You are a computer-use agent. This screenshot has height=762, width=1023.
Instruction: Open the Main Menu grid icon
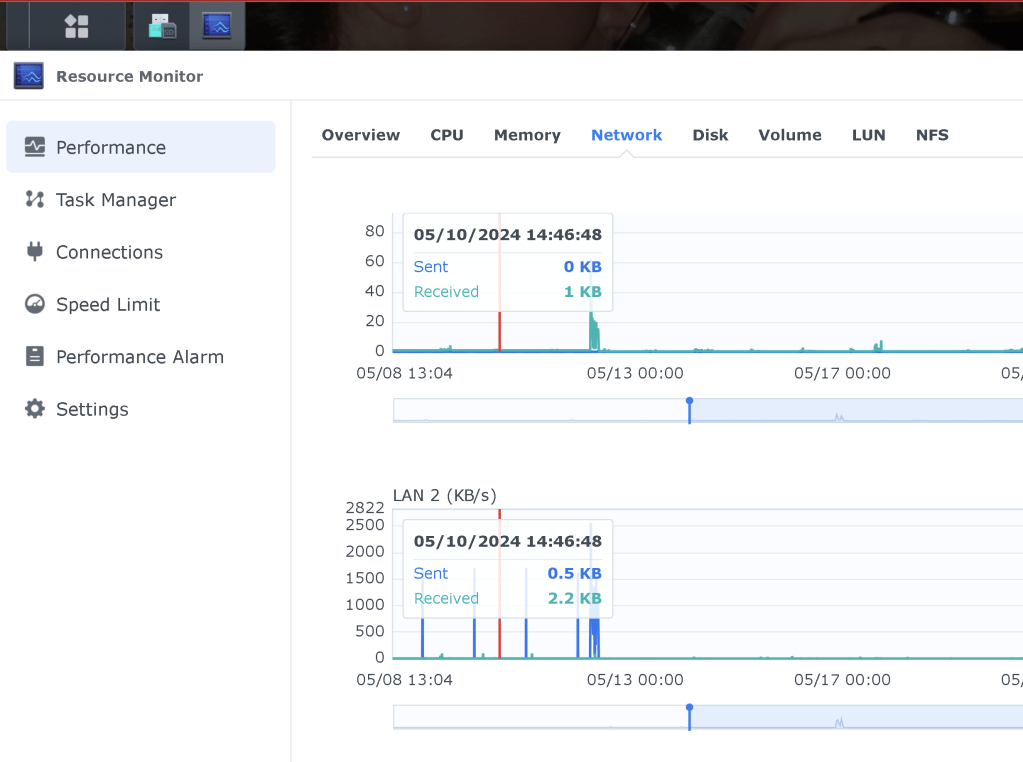click(77, 26)
